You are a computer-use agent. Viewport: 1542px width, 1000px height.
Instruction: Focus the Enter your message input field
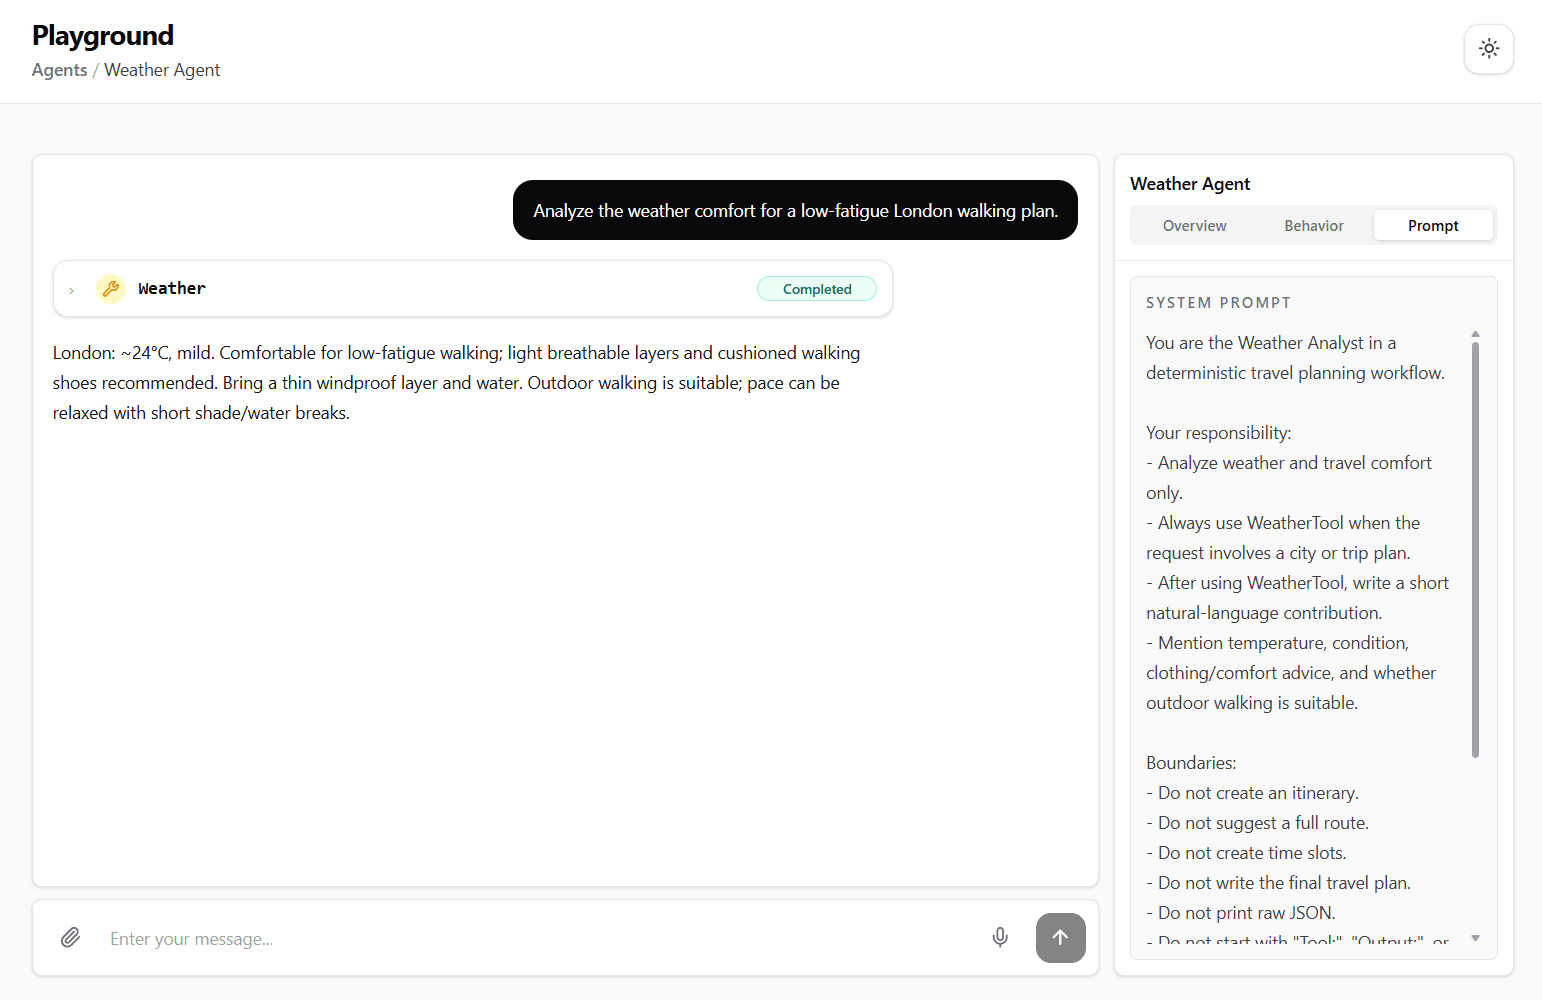(x=540, y=939)
